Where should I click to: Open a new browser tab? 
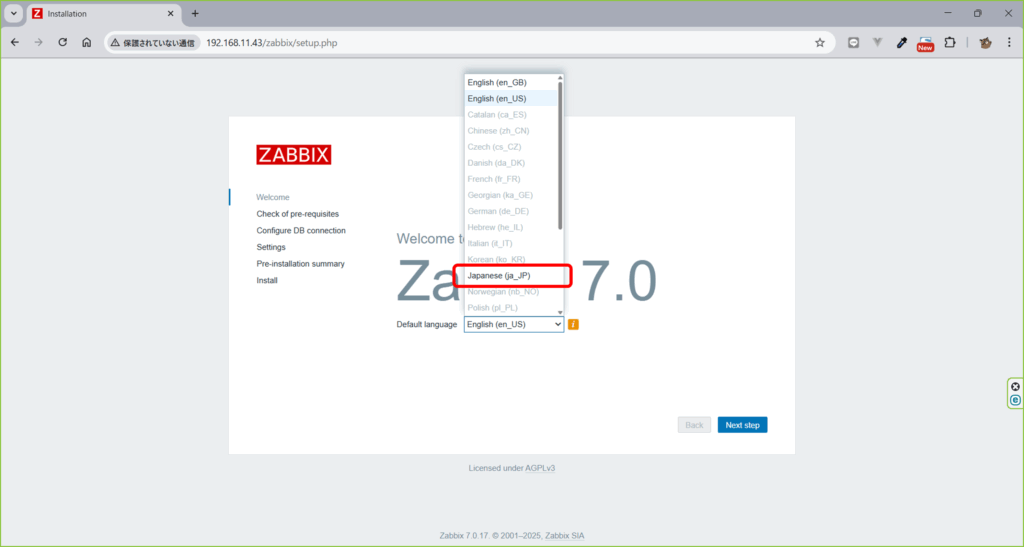[x=195, y=13]
